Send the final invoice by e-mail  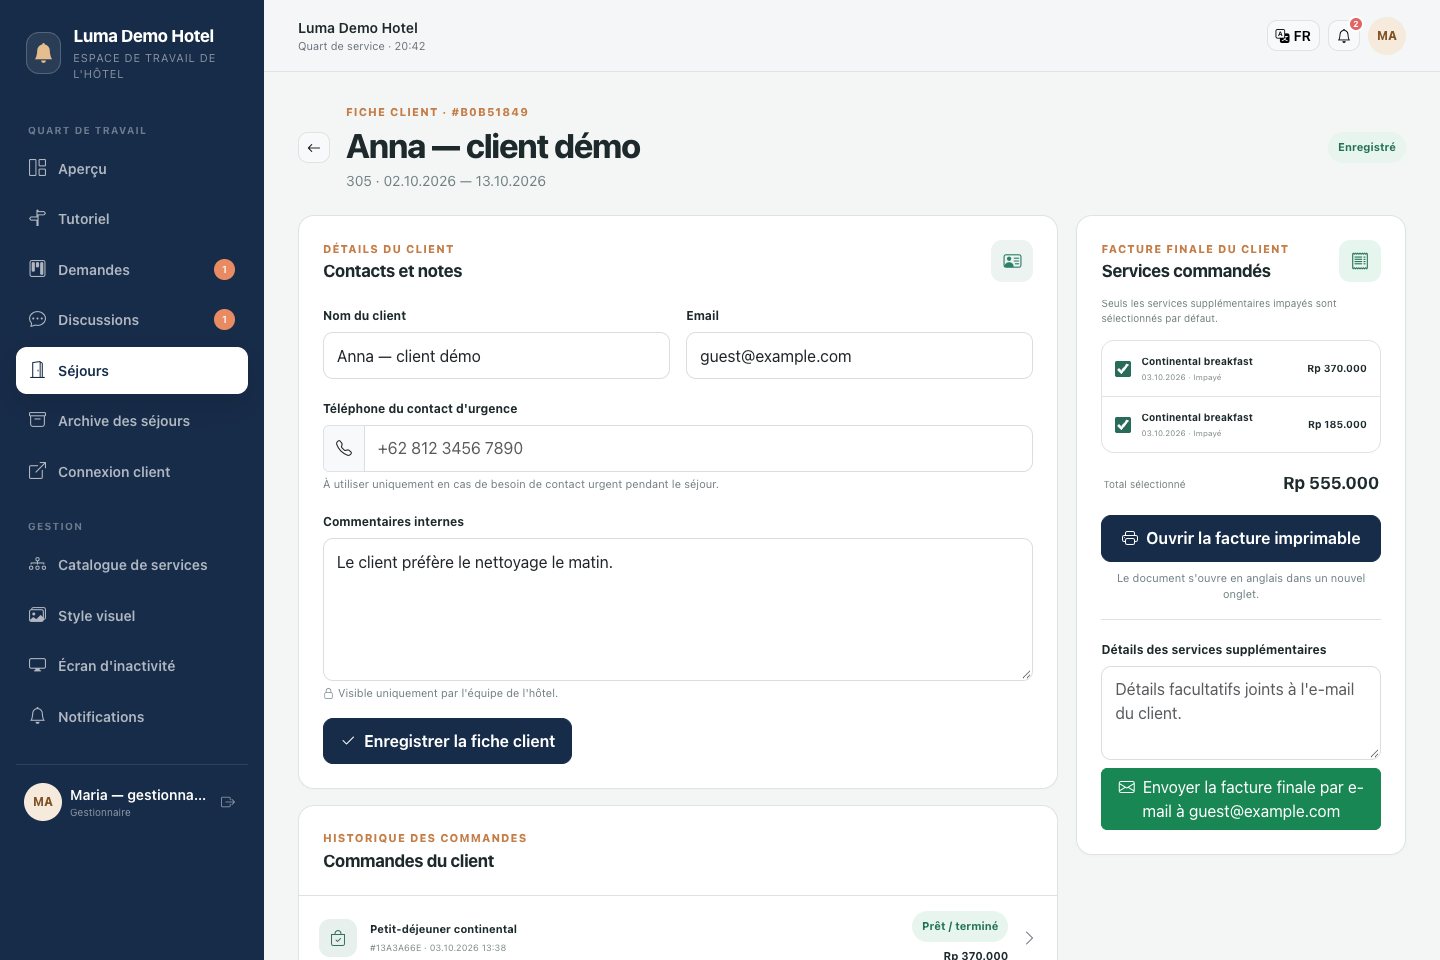[1241, 799]
